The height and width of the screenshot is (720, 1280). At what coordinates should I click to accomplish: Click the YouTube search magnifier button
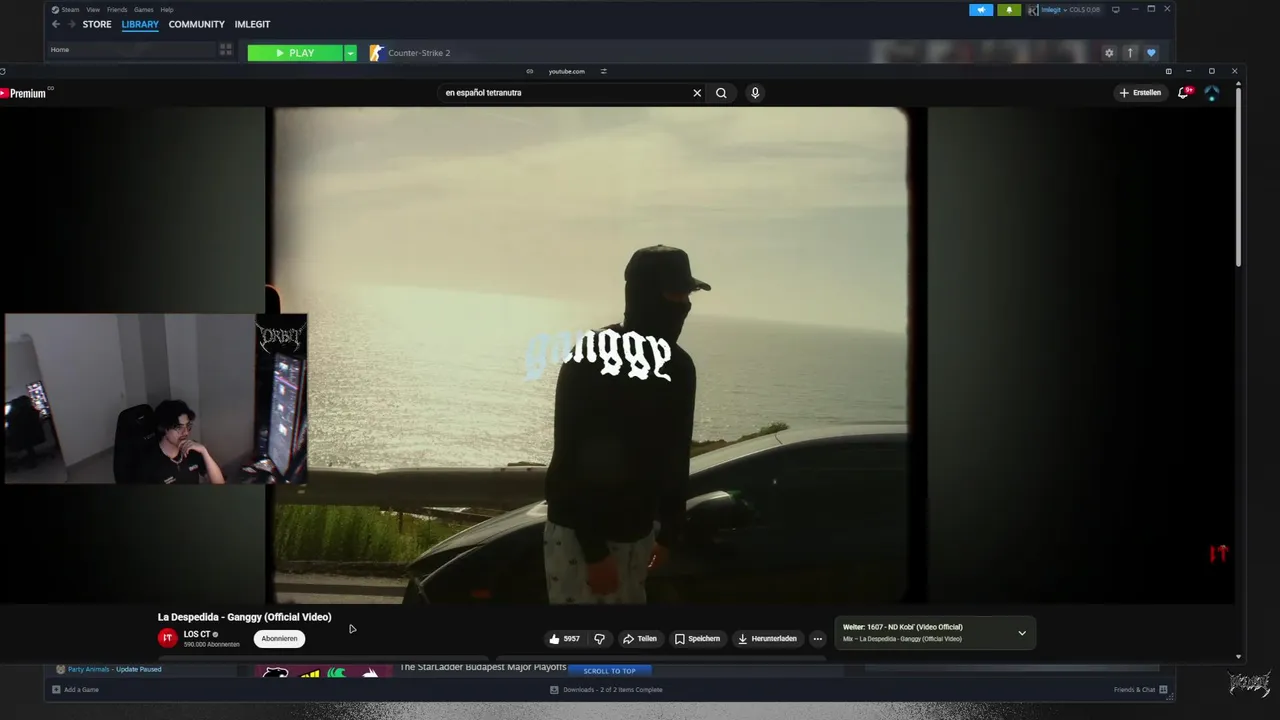pos(721,93)
